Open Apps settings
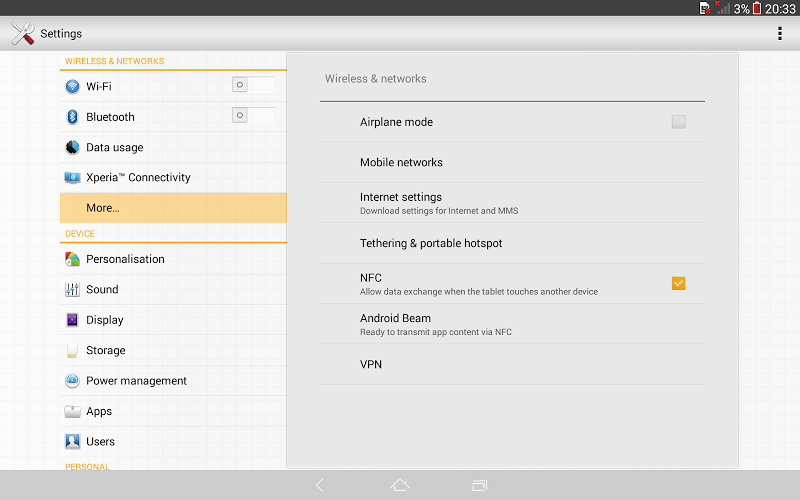Image resolution: width=800 pixels, height=500 pixels. [x=173, y=411]
